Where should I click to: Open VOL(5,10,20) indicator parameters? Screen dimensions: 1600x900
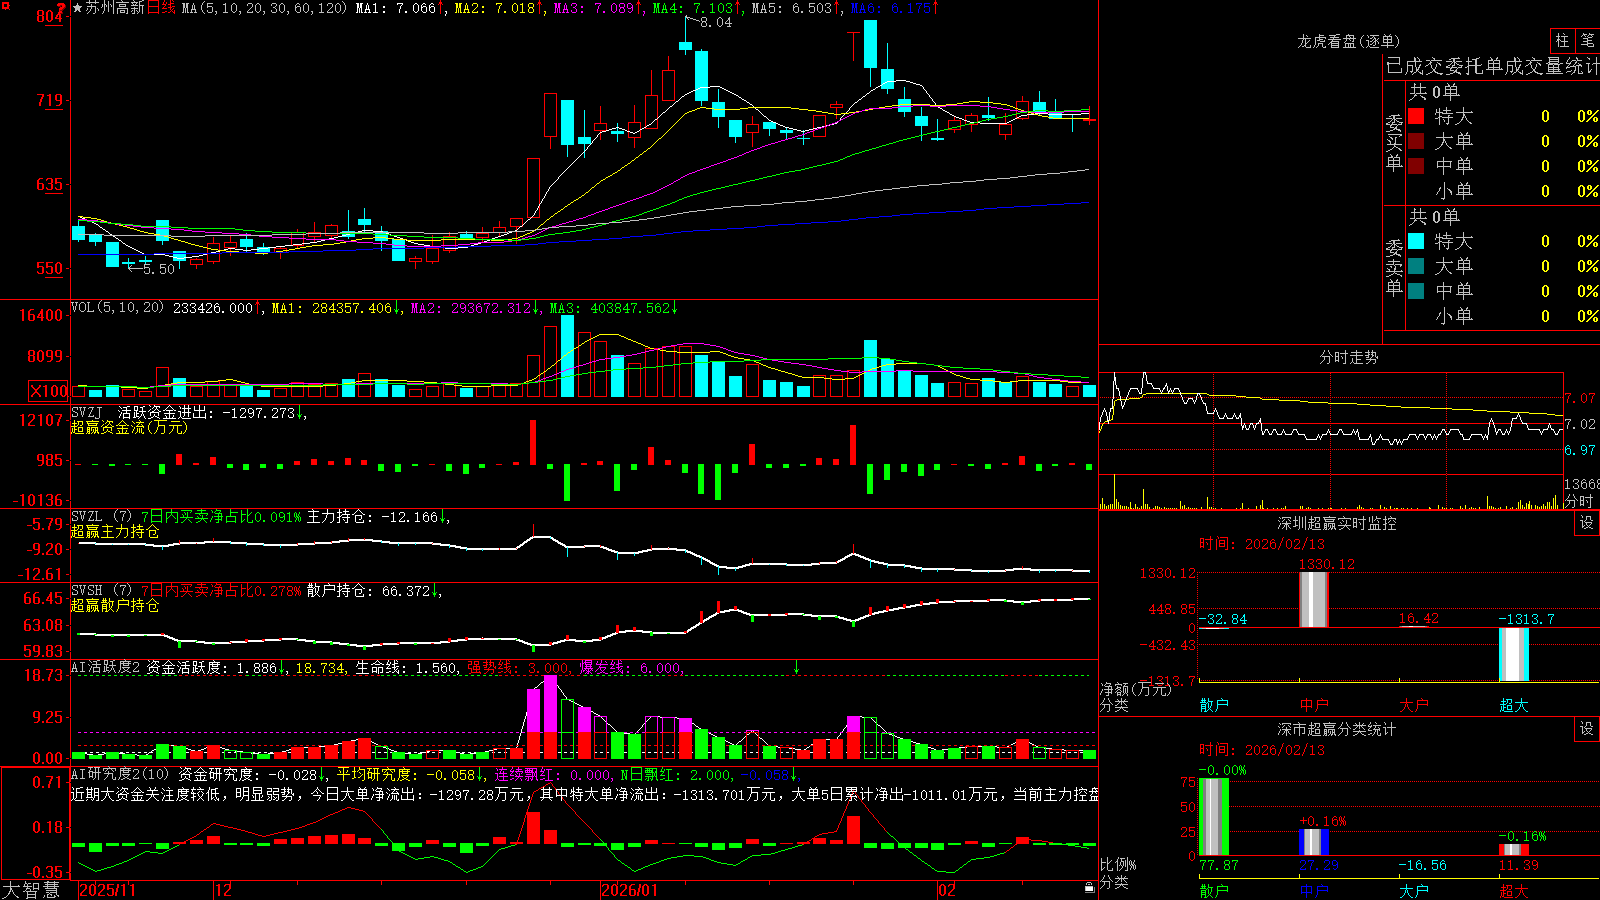point(117,308)
